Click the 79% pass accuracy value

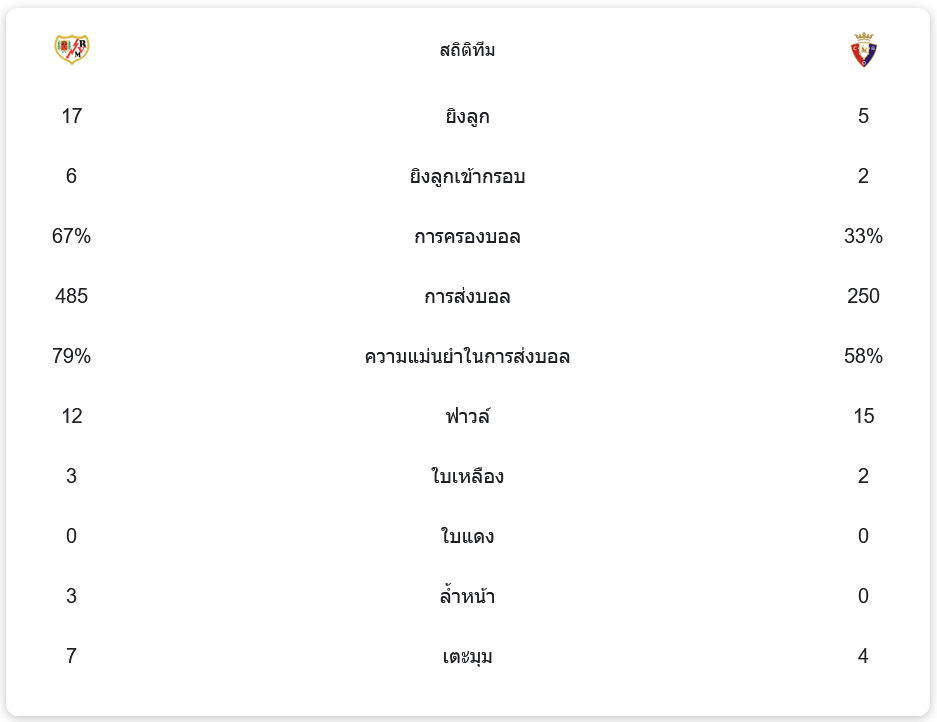coord(71,357)
